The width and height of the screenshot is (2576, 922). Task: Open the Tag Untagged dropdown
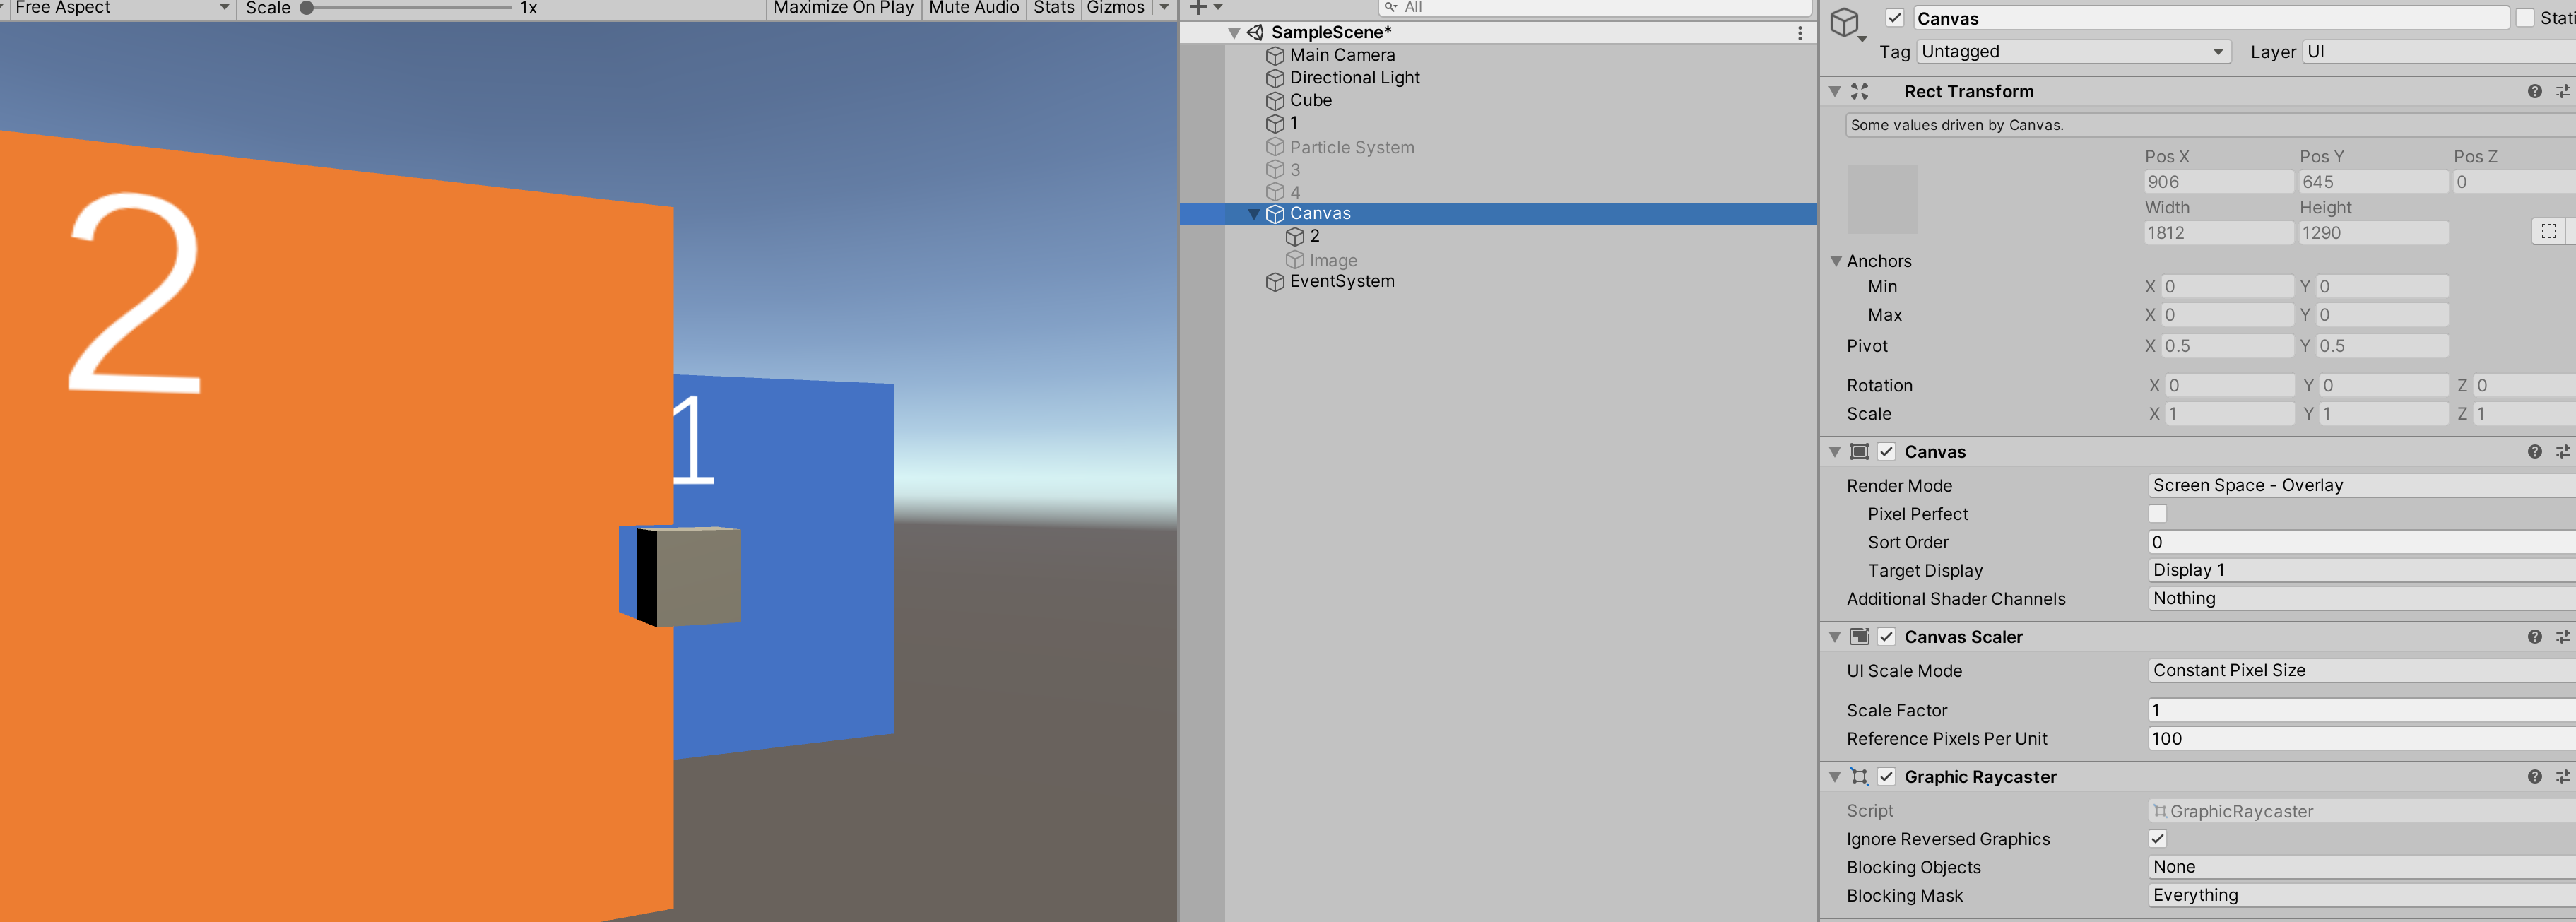pos(2073,52)
